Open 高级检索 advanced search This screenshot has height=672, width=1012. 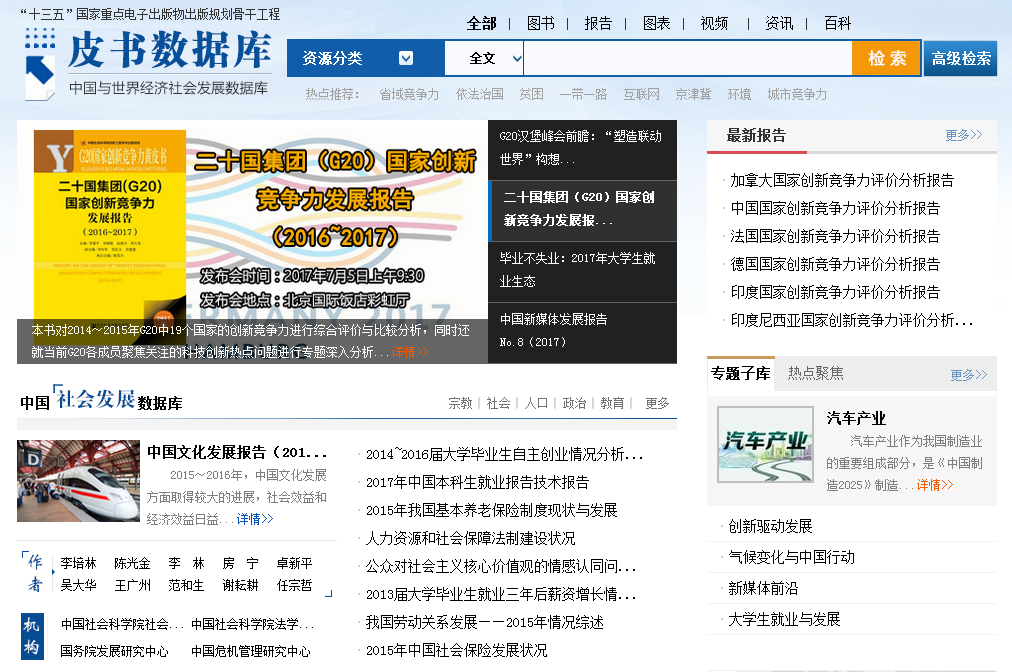click(x=961, y=58)
